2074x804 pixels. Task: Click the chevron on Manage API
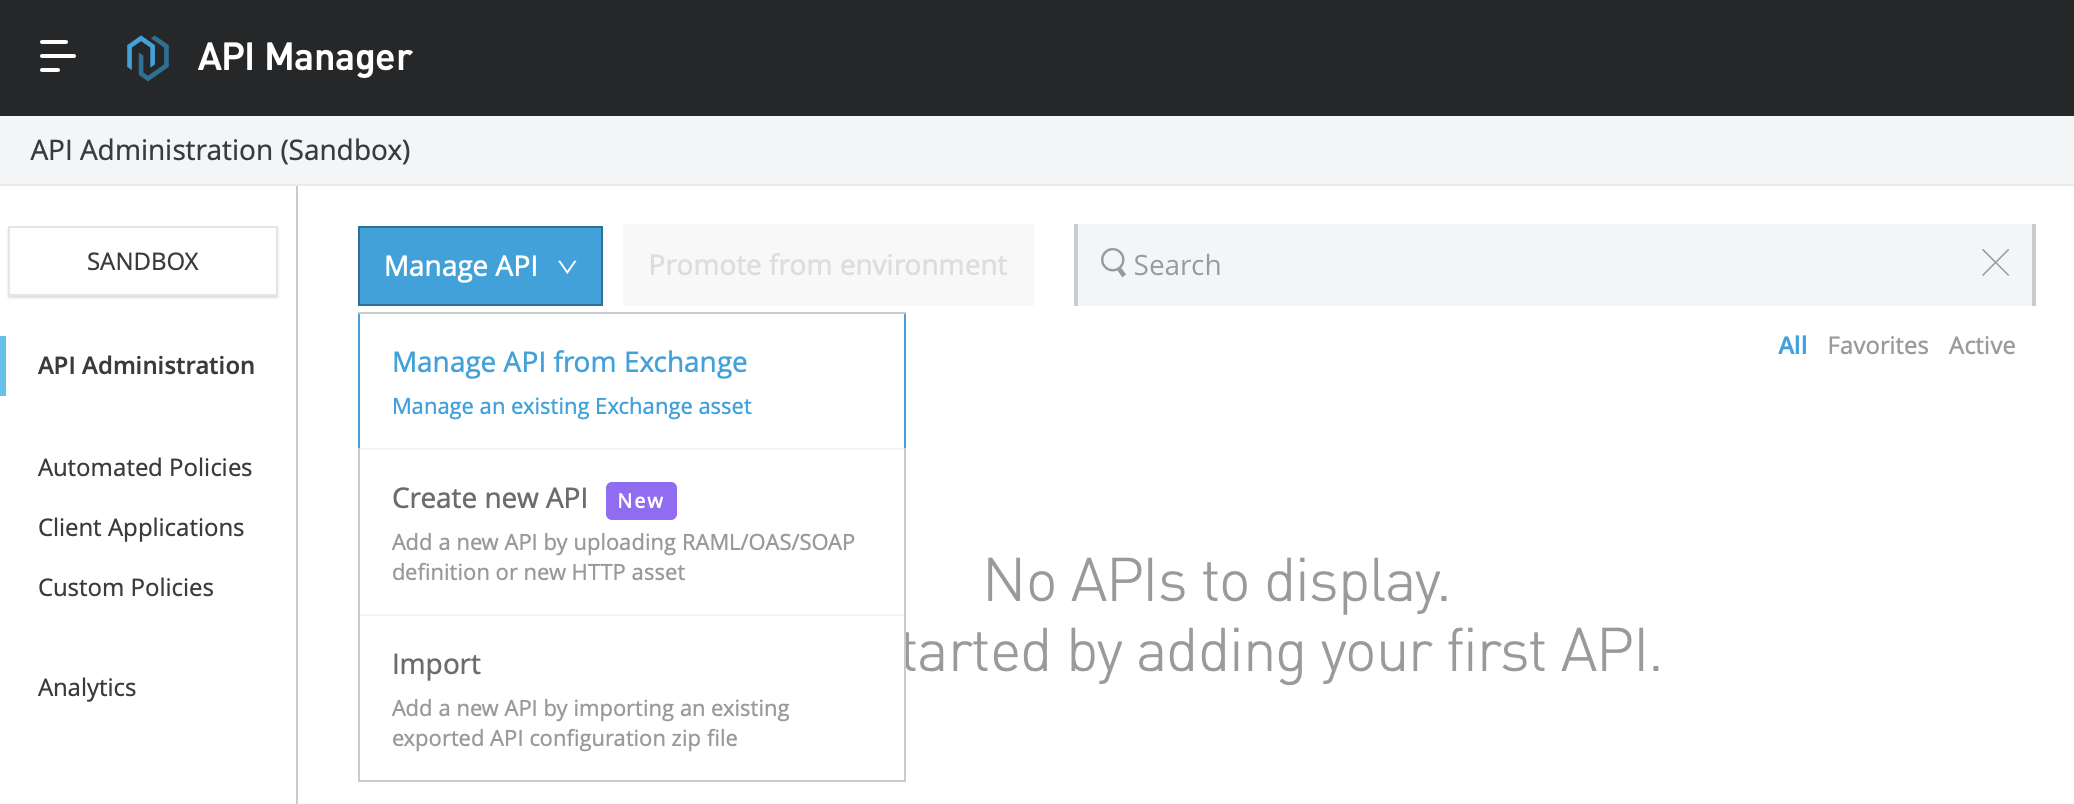[567, 267]
